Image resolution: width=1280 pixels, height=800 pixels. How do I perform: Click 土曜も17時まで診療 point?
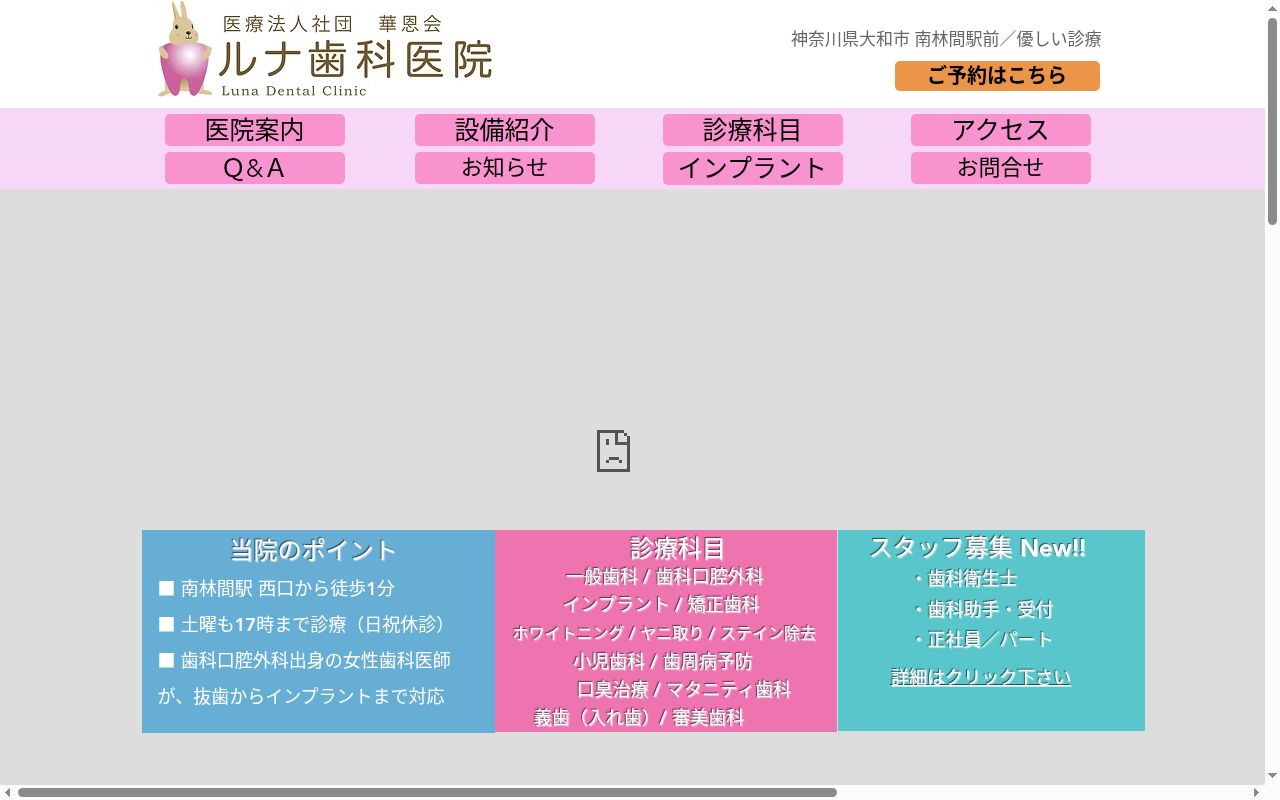point(303,624)
